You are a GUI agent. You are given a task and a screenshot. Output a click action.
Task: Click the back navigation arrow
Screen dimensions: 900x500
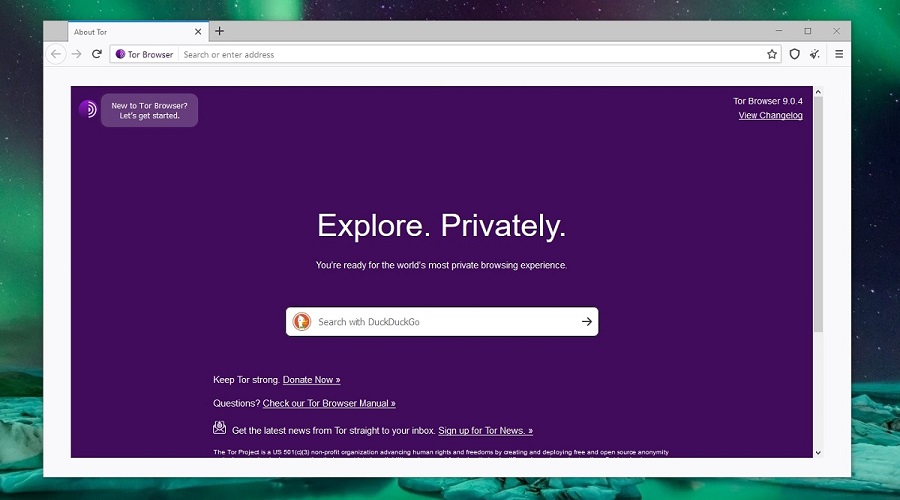click(x=57, y=54)
